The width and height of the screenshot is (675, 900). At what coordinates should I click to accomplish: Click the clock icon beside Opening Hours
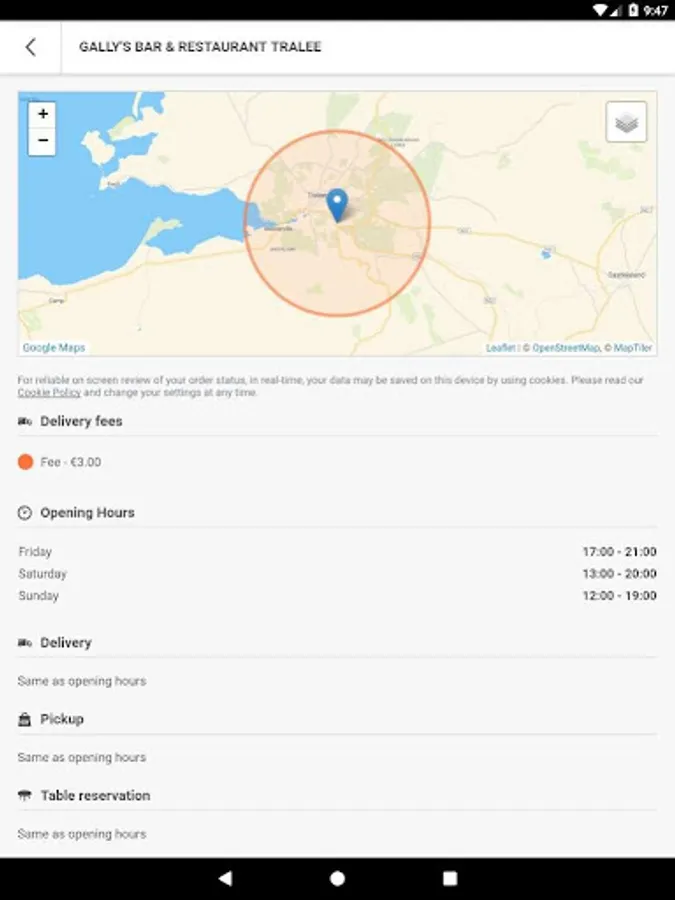pyautogui.click(x=25, y=513)
